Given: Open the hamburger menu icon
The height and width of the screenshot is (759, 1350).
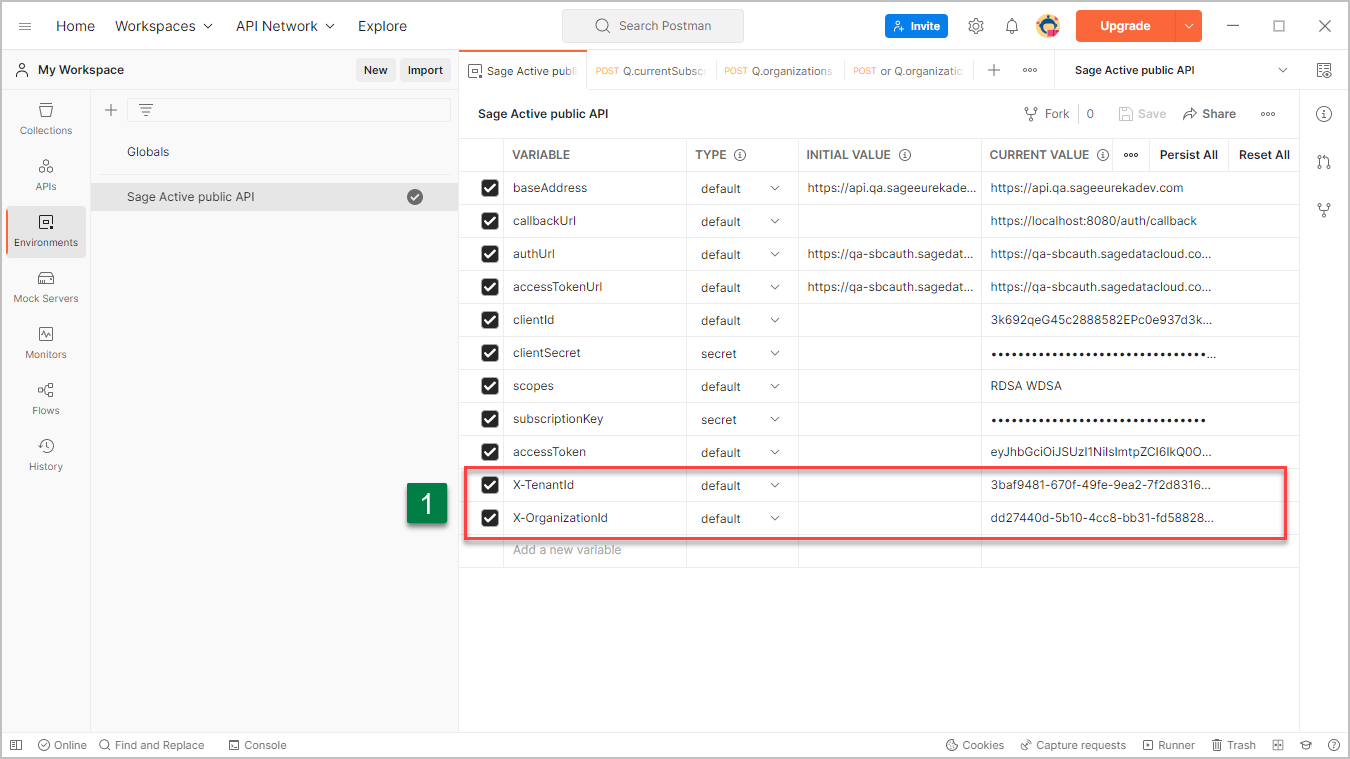Looking at the screenshot, I should [x=25, y=26].
